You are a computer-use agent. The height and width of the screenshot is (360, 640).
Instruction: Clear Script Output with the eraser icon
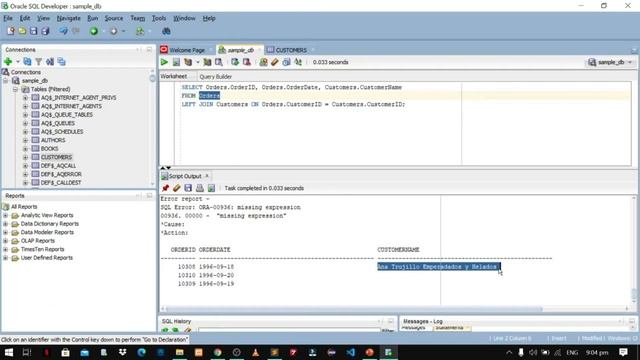(x=176, y=188)
